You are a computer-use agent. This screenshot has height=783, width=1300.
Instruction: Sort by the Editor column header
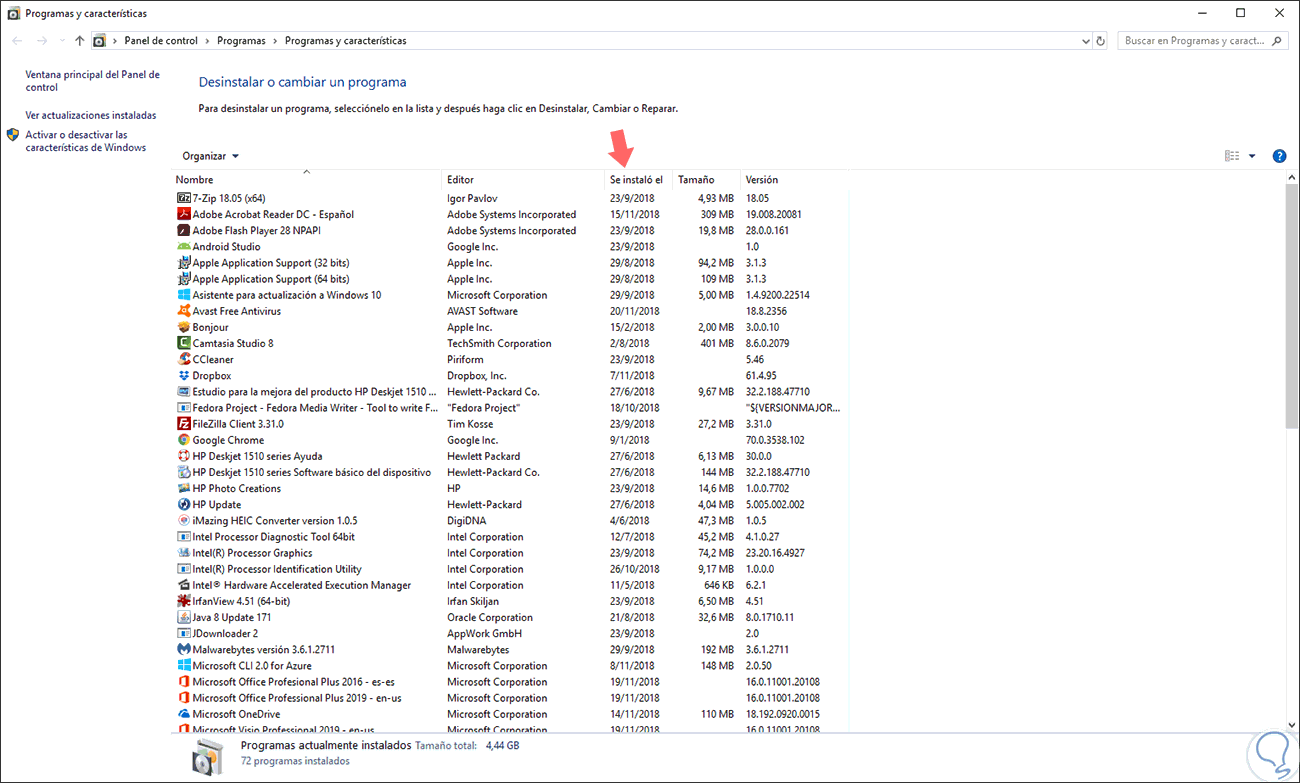click(x=523, y=180)
